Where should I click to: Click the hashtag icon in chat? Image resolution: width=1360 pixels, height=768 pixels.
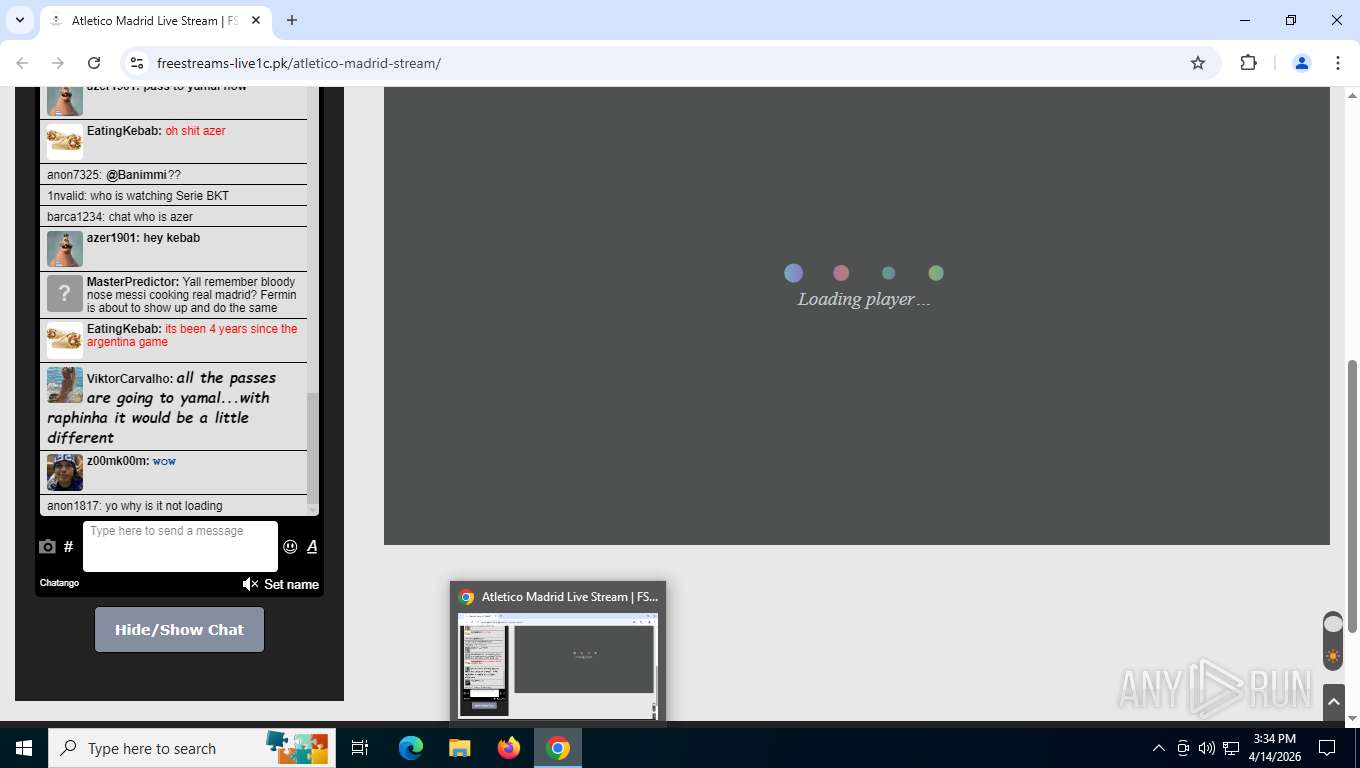click(x=68, y=547)
